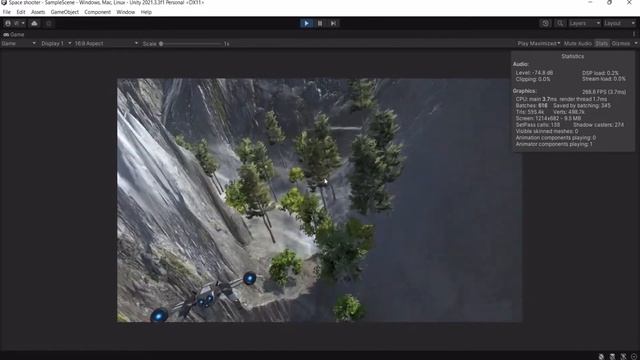Click the spaceship in the Game view

click(x=204, y=298)
